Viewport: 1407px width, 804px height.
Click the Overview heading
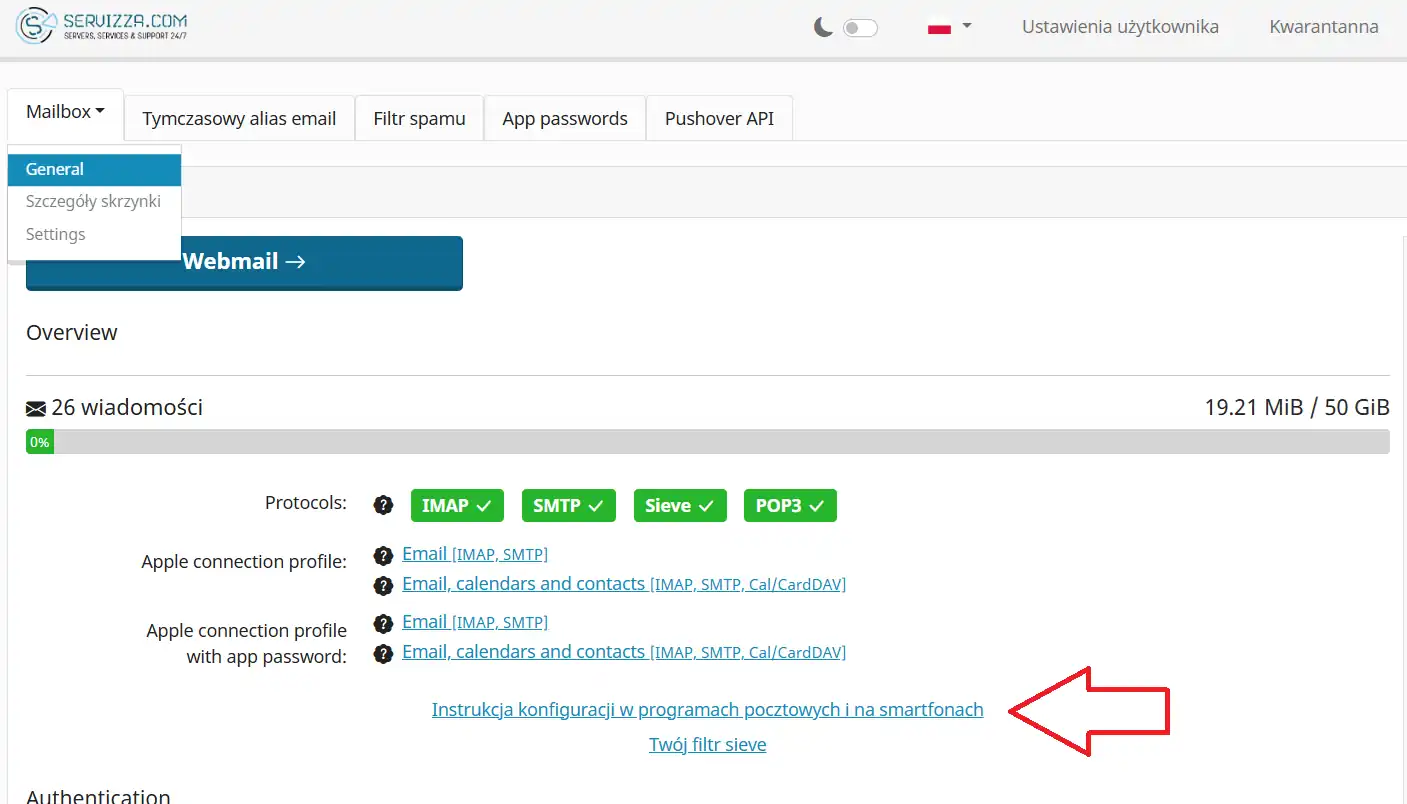(72, 333)
